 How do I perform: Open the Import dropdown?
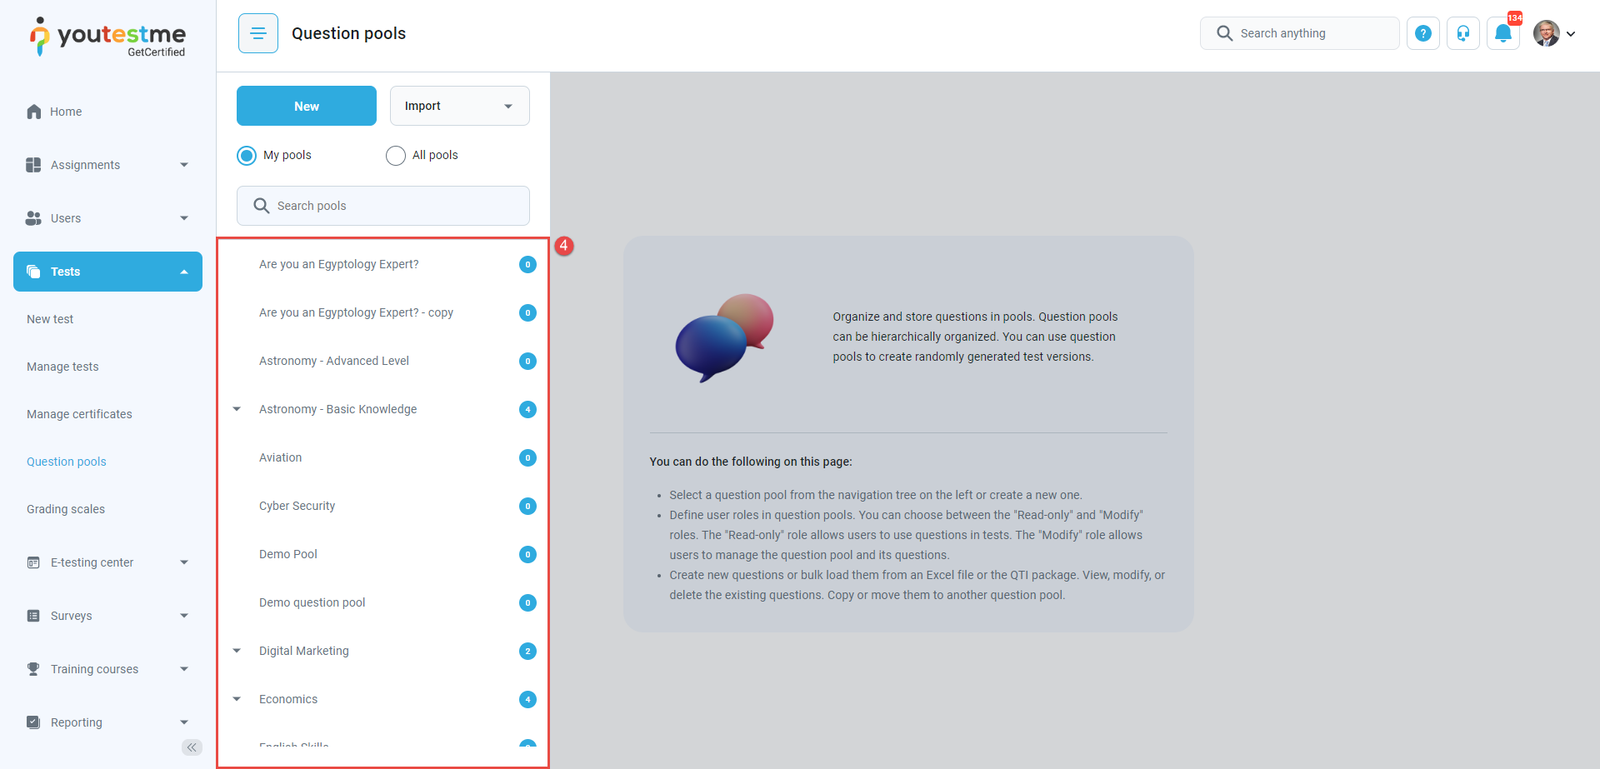(459, 106)
